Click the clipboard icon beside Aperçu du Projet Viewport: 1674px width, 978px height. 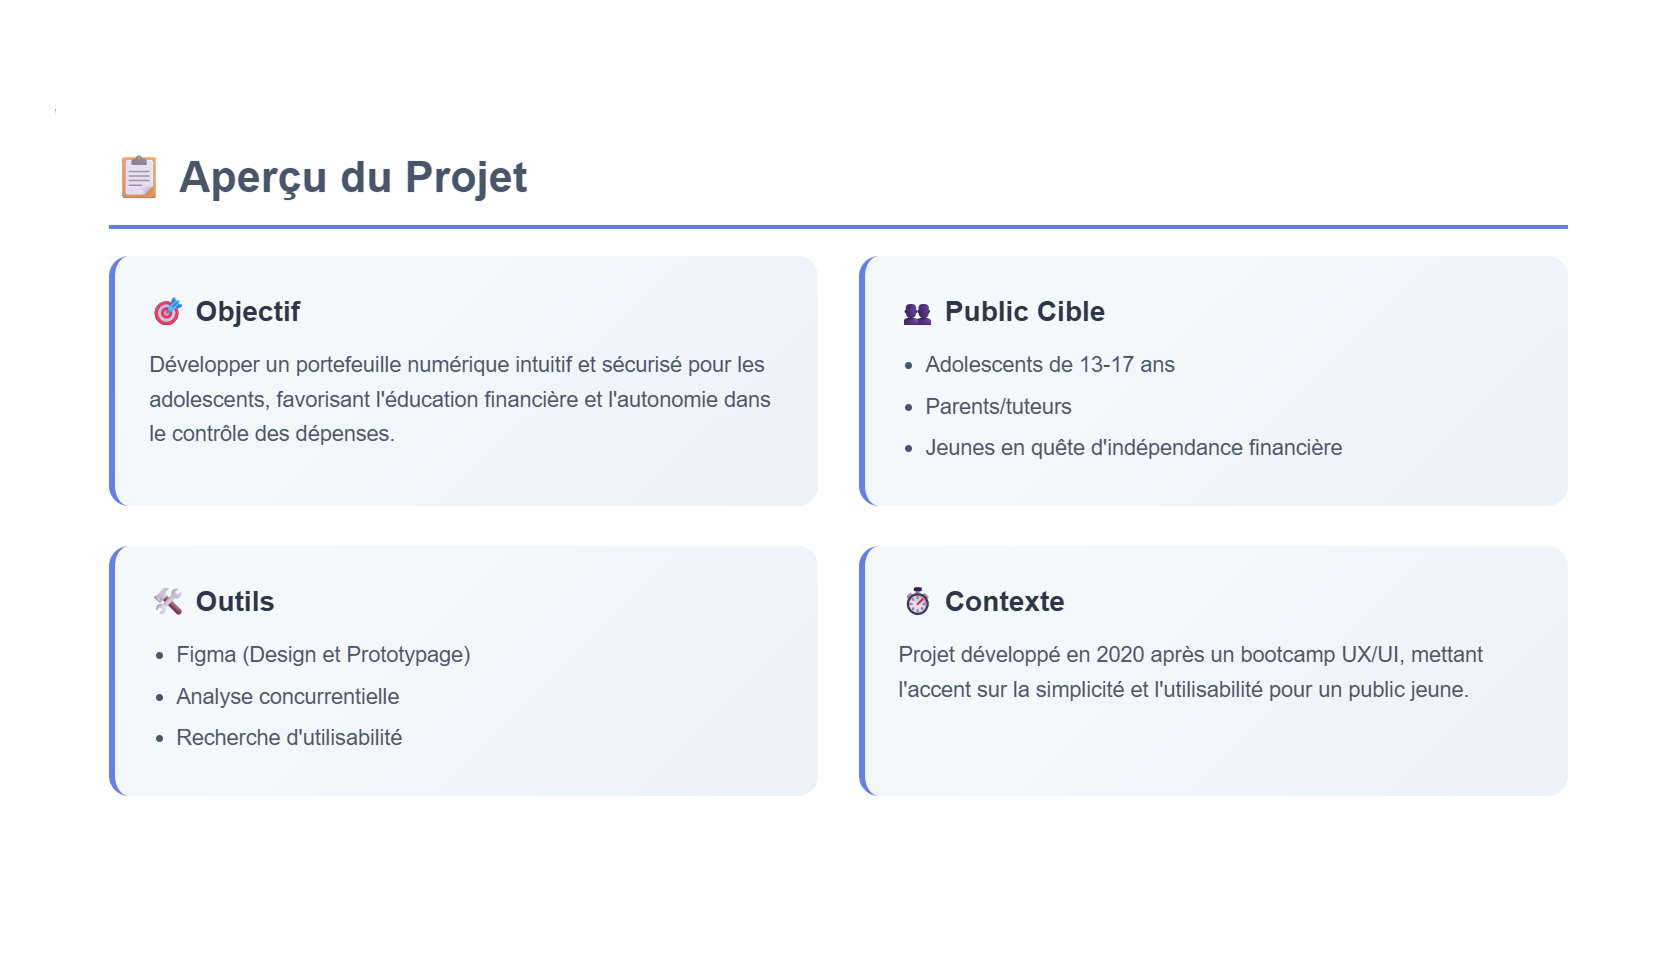139,177
